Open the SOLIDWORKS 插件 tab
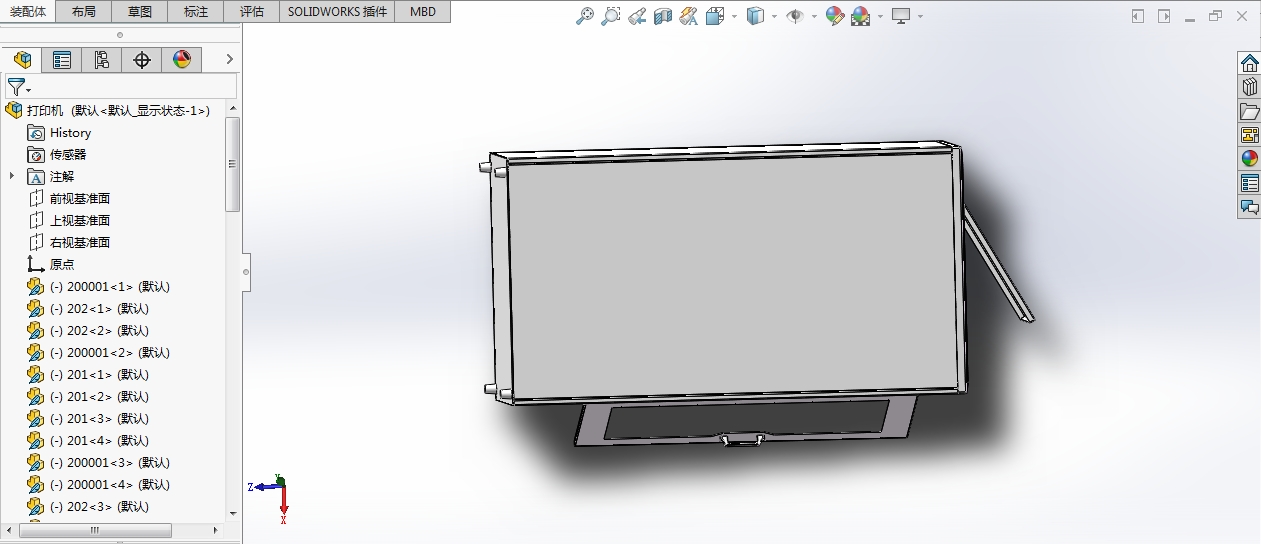The width and height of the screenshot is (1261, 544). pos(337,12)
